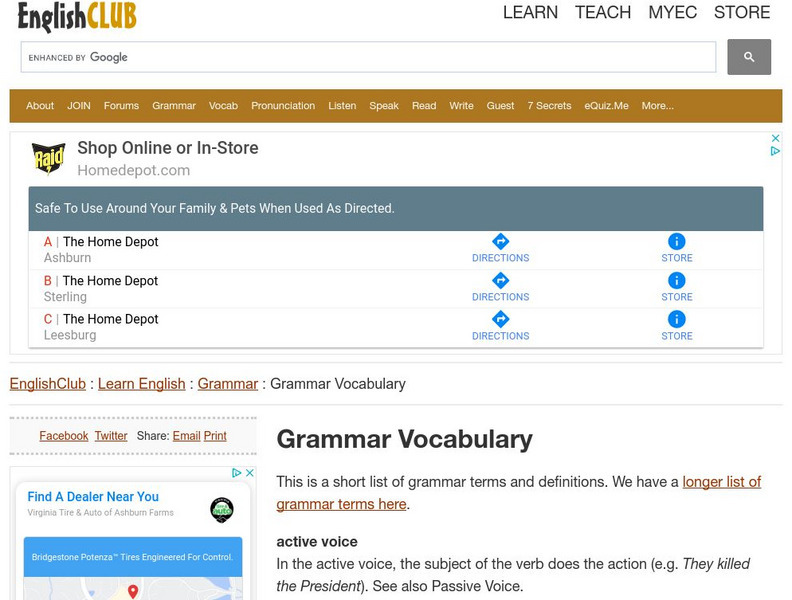Viewport: 792px width, 600px height.
Task: Open Grammar in the navigation bar
Action: tap(174, 106)
